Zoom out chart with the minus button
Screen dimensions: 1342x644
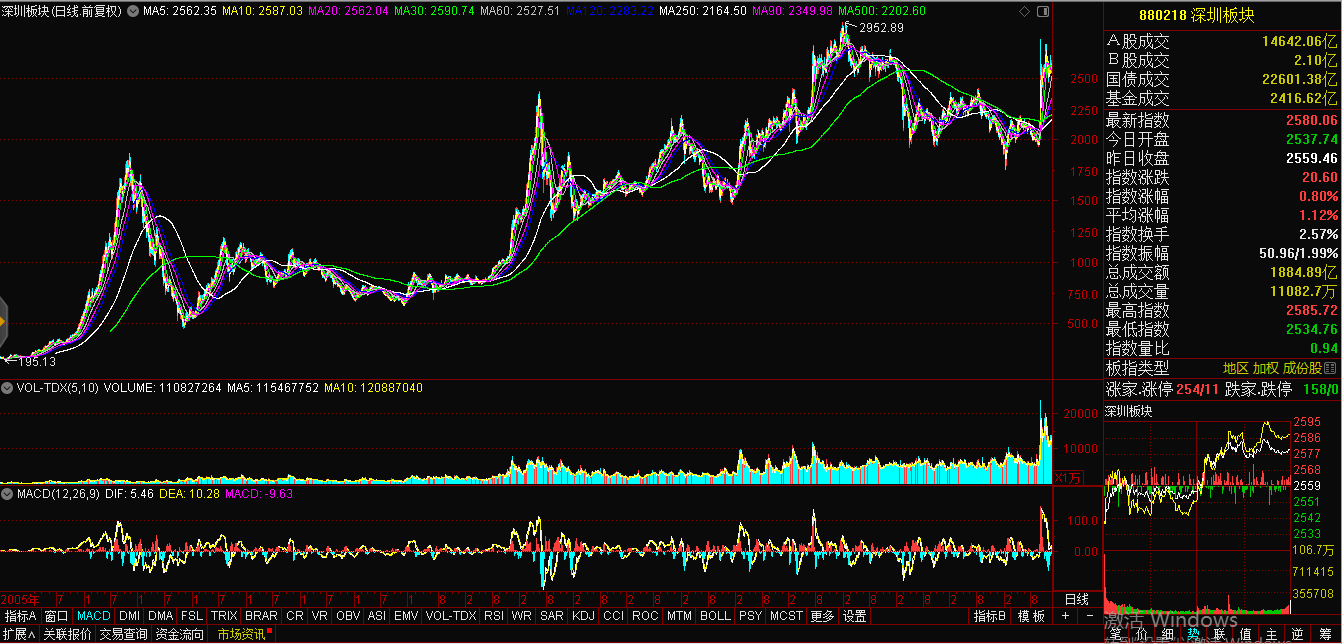(x=1089, y=616)
